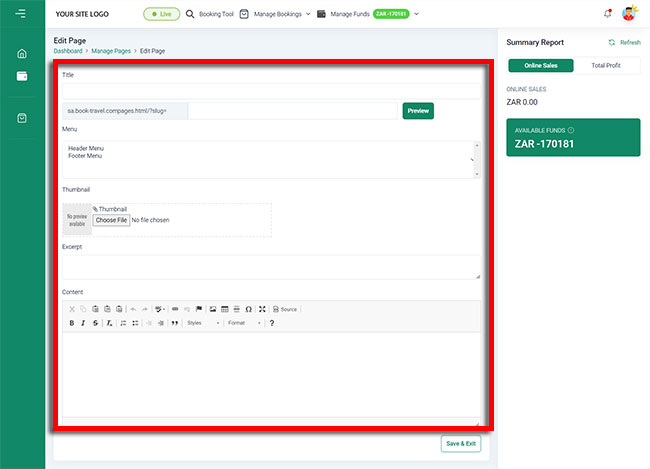Select Header Menu in the Menu list
This screenshot has width=650, height=469.
pos(86,149)
